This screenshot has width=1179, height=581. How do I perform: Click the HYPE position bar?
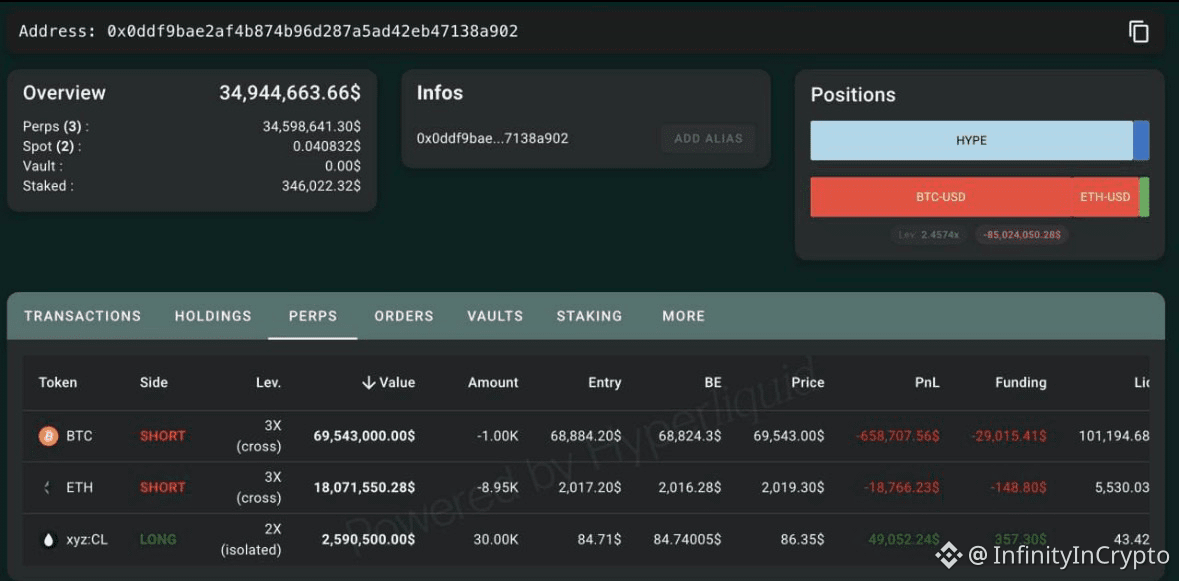tap(971, 141)
